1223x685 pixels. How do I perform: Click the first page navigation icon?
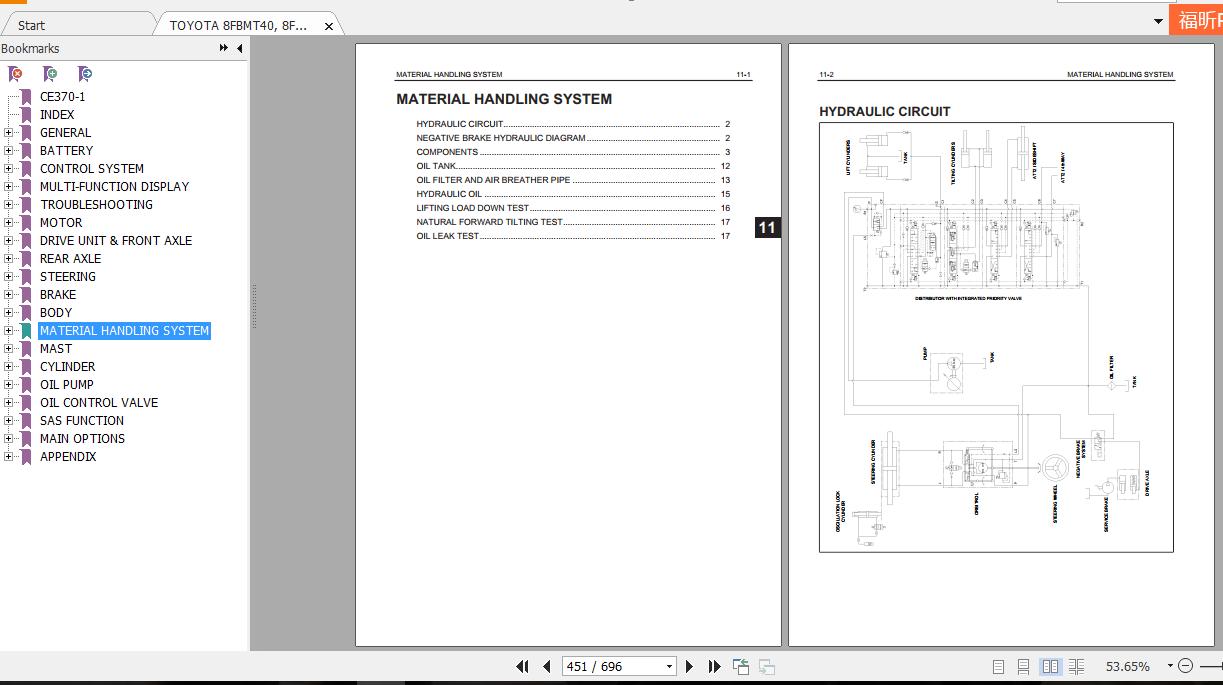[522, 665]
